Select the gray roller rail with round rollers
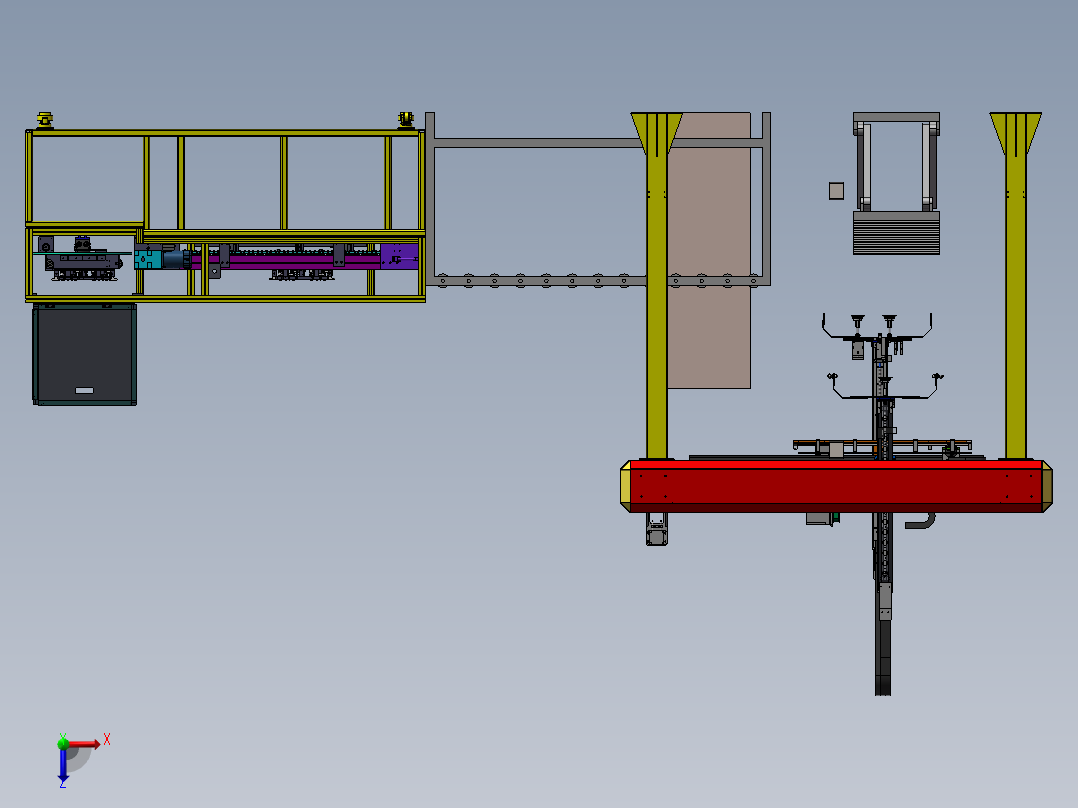Screen dimensions: 1078x808 click(598, 280)
